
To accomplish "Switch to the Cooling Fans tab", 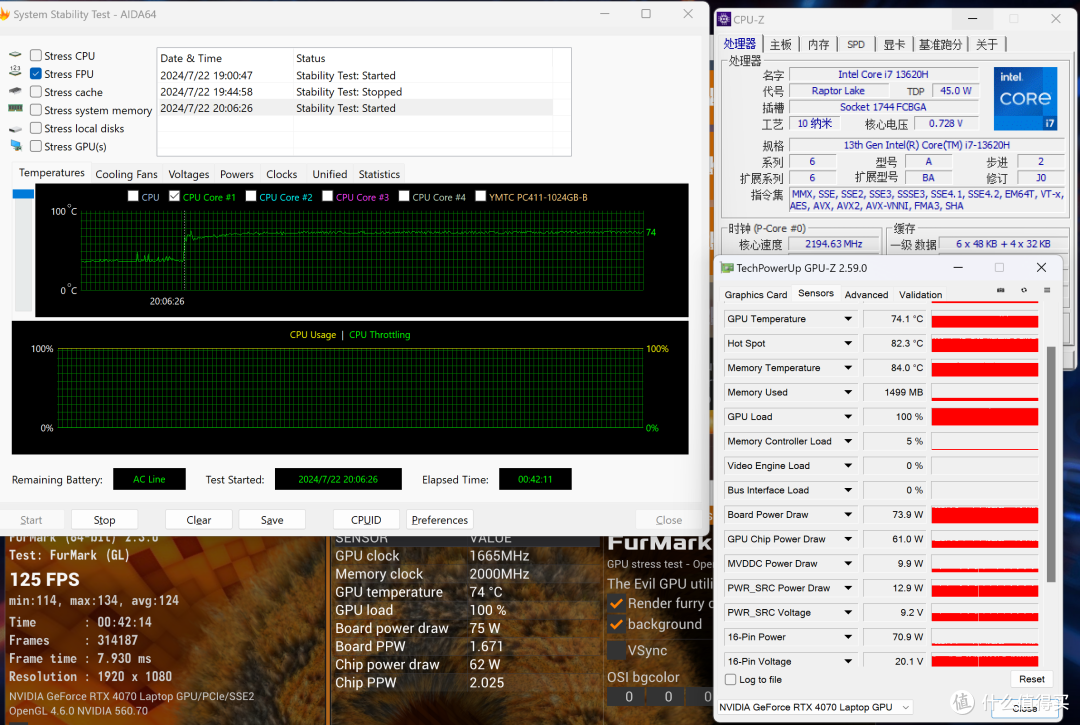I will tap(126, 174).
